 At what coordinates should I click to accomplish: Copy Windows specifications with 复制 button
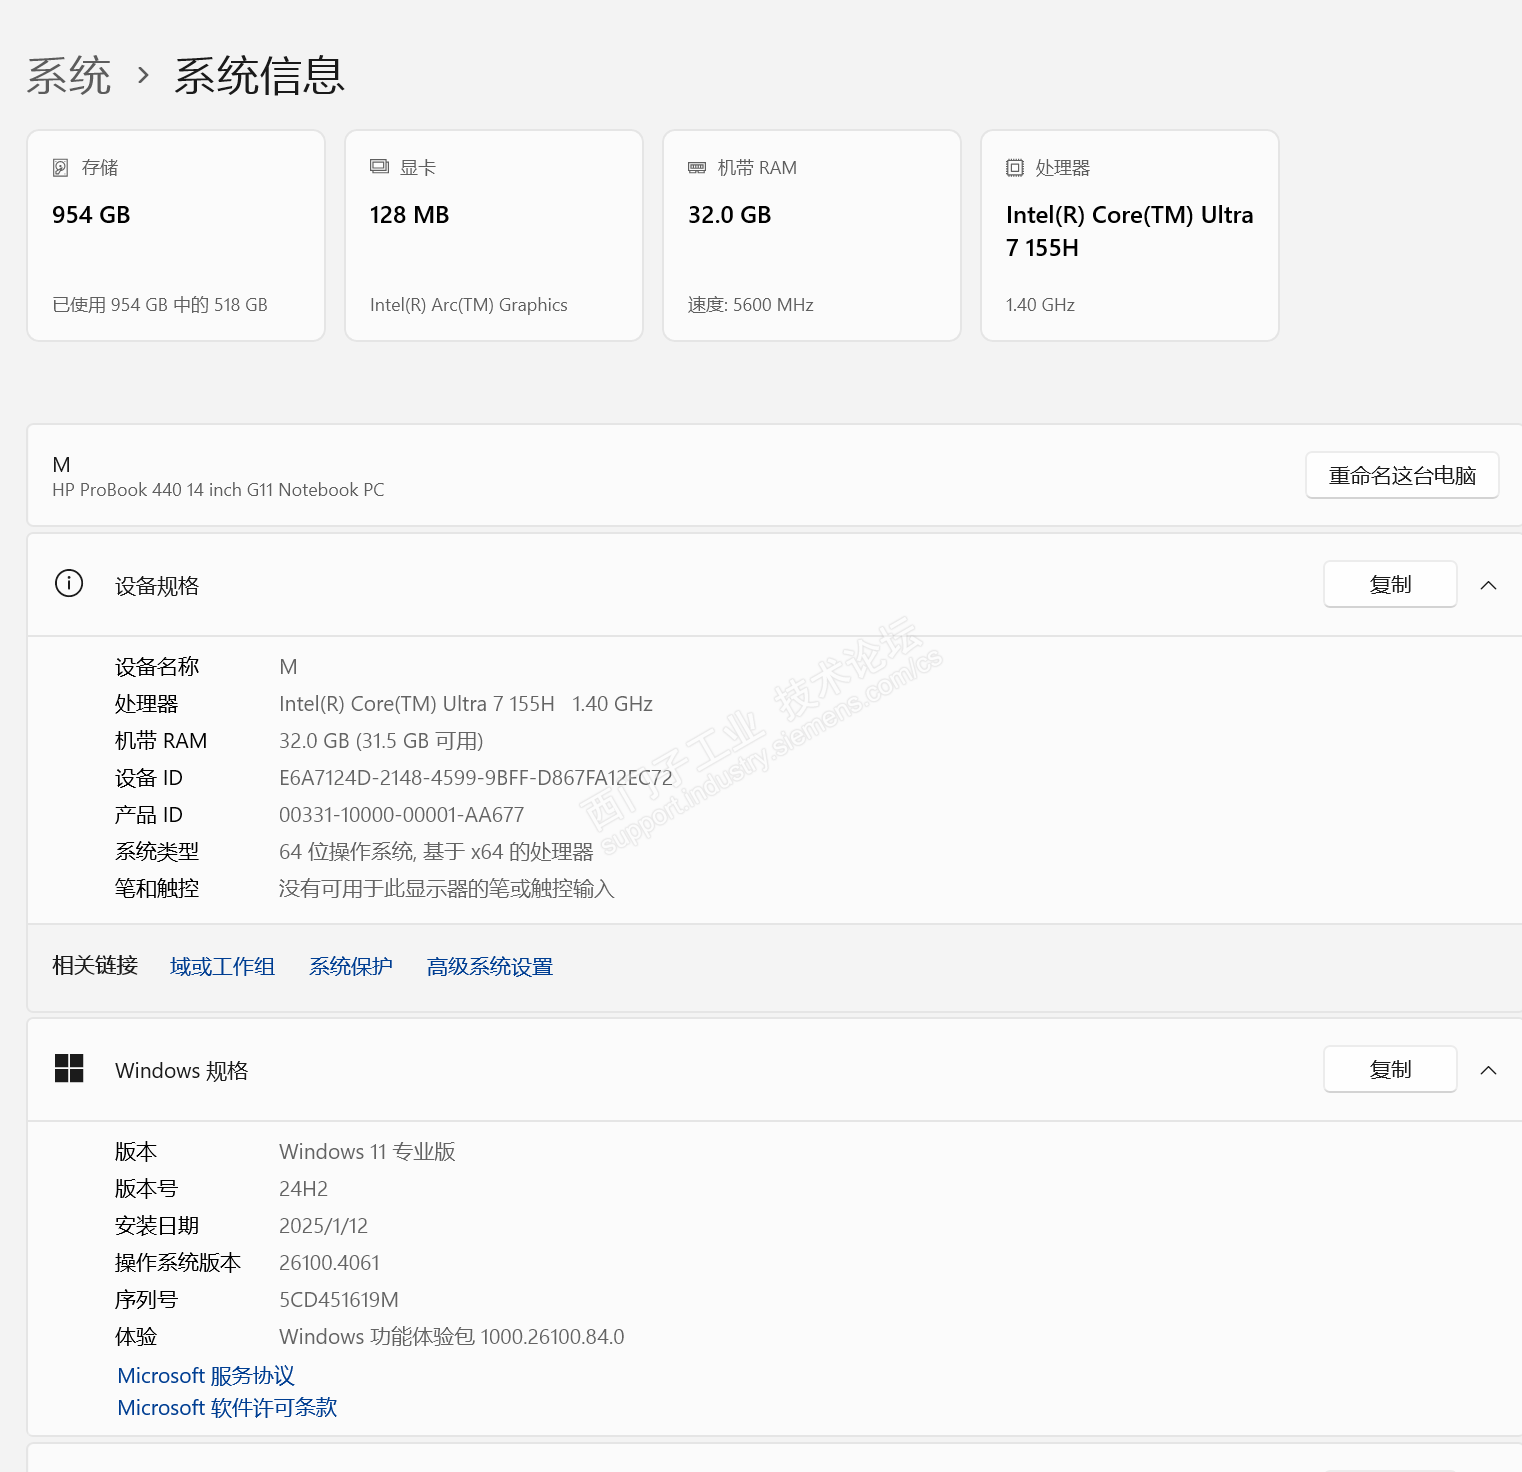point(1389,1070)
